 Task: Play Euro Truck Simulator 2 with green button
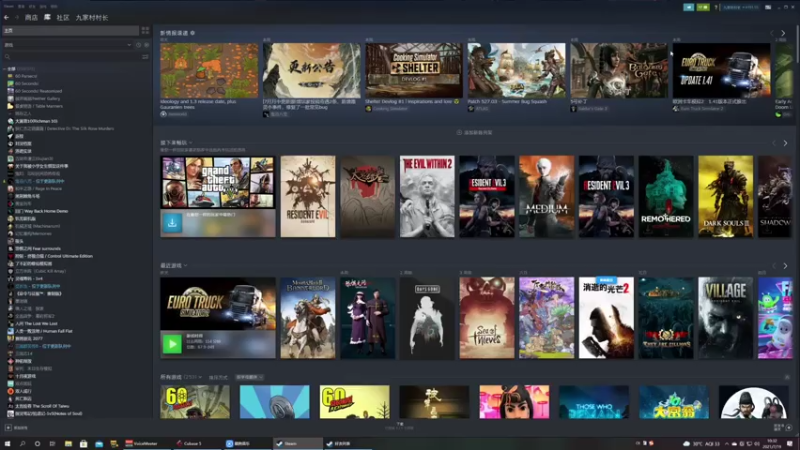point(172,344)
